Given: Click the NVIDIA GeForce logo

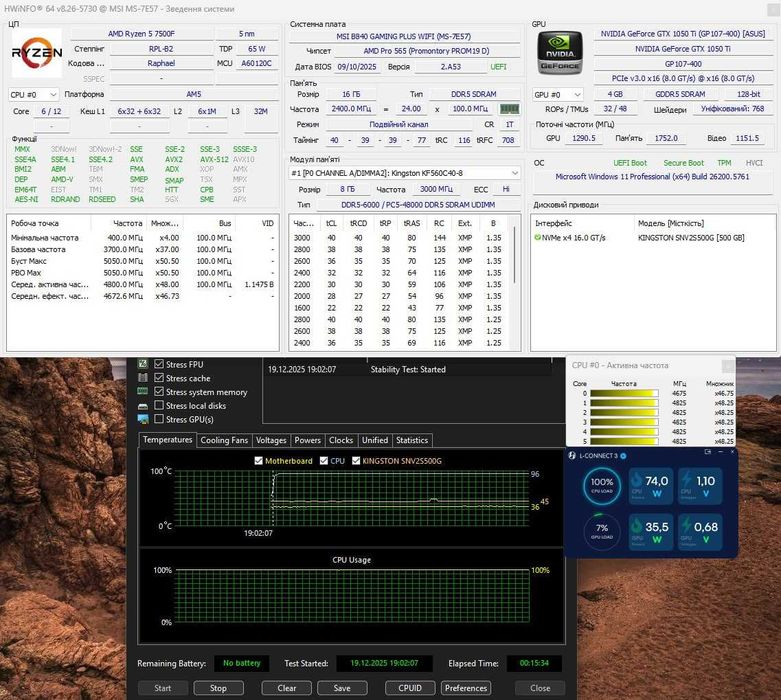Looking at the screenshot, I should [559, 53].
